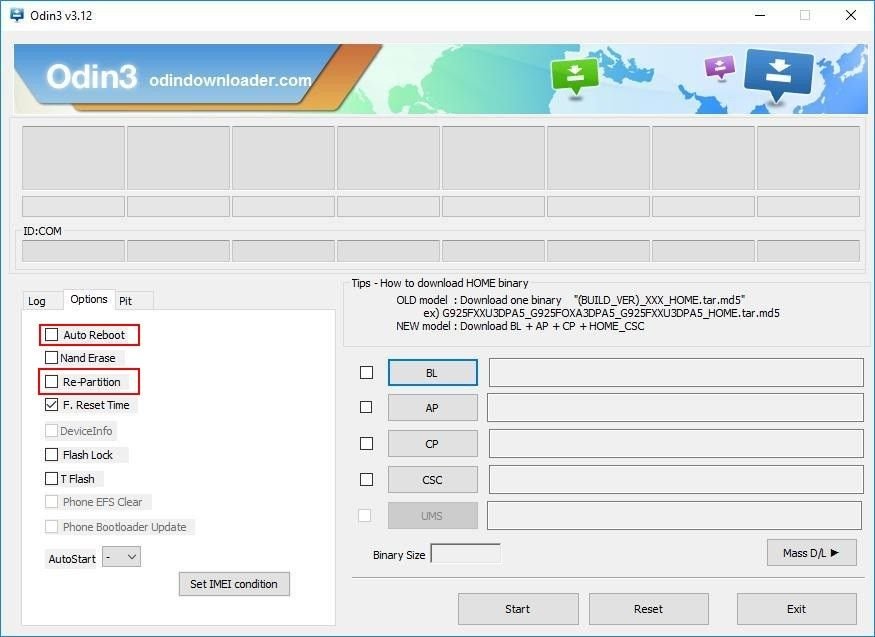Screen dimensions: 875x637
Task: Select the Options tab
Action: pos(89,299)
